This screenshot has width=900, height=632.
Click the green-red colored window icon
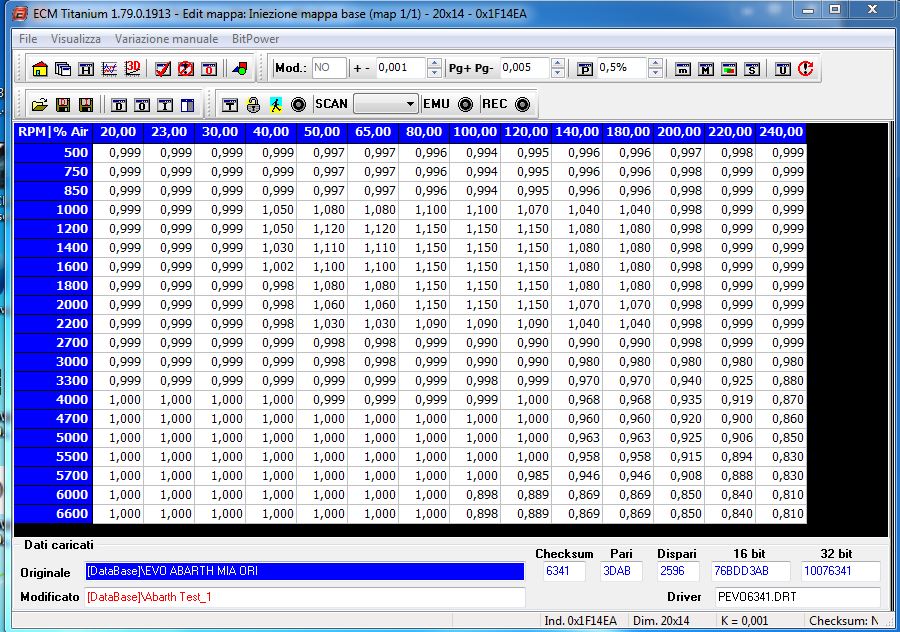[729, 69]
